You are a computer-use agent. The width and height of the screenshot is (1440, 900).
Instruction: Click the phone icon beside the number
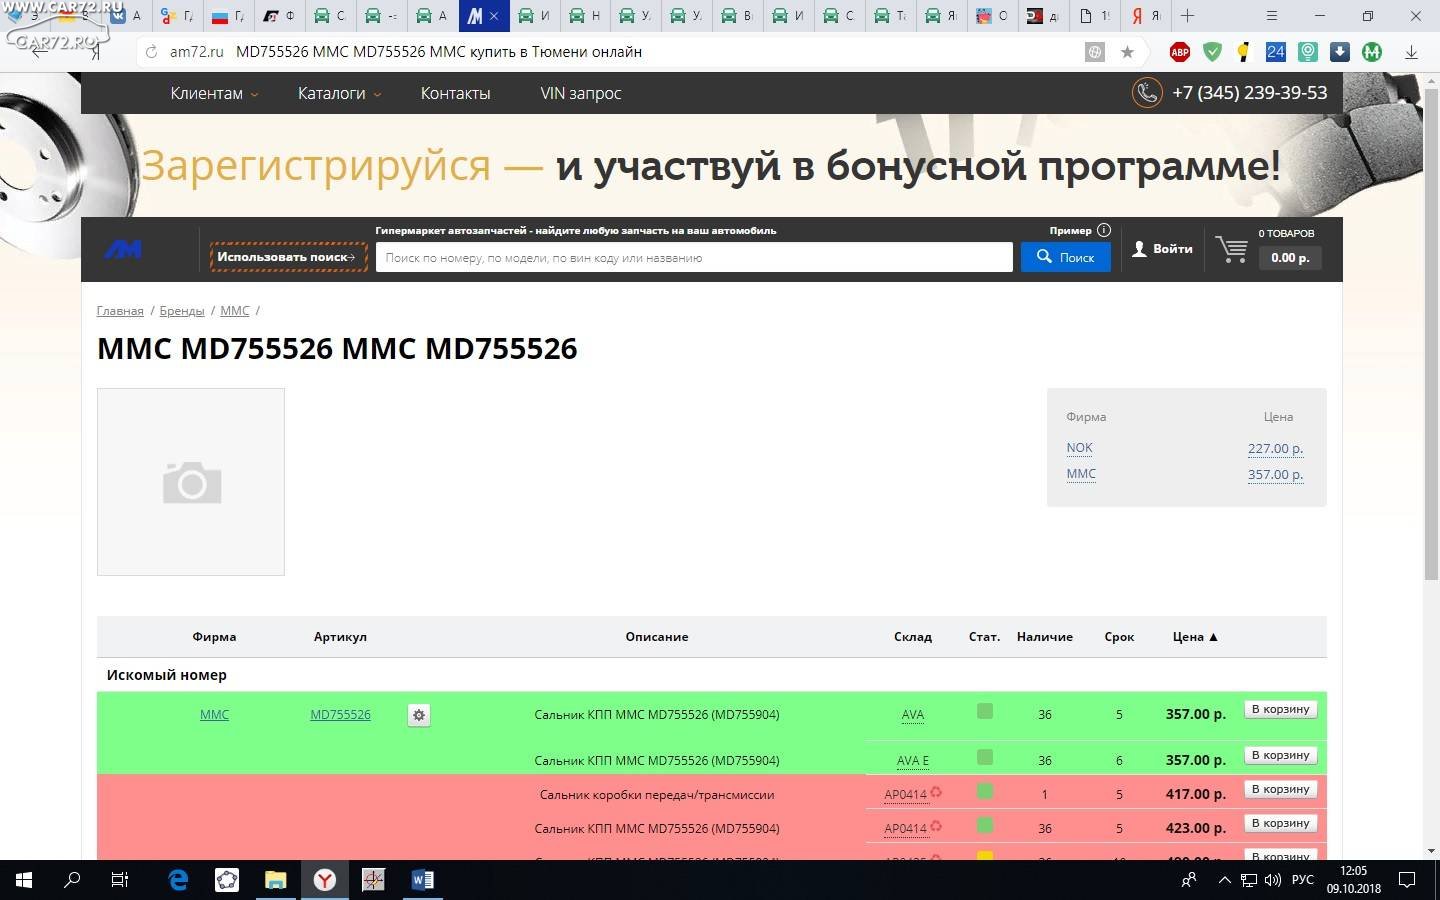click(1147, 93)
